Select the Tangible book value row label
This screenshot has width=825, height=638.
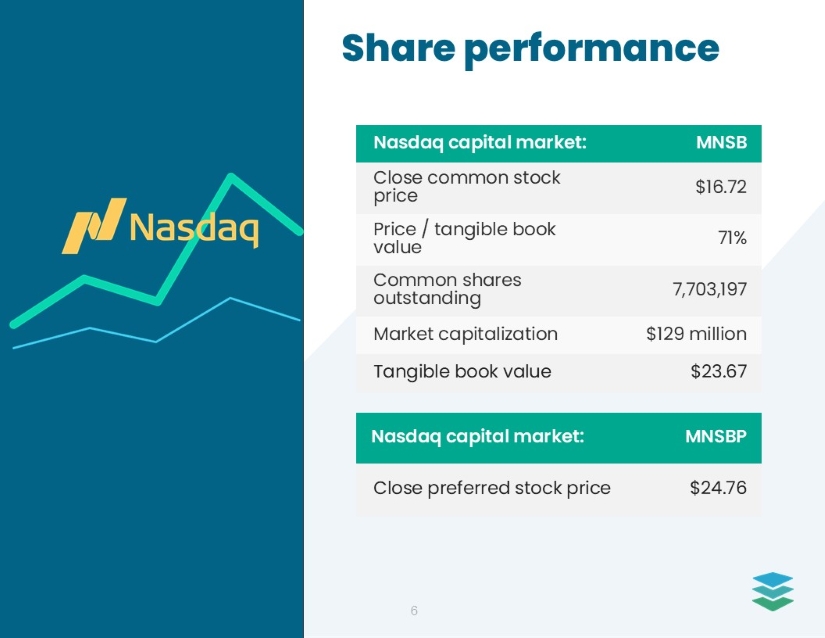(x=462, y=371)
